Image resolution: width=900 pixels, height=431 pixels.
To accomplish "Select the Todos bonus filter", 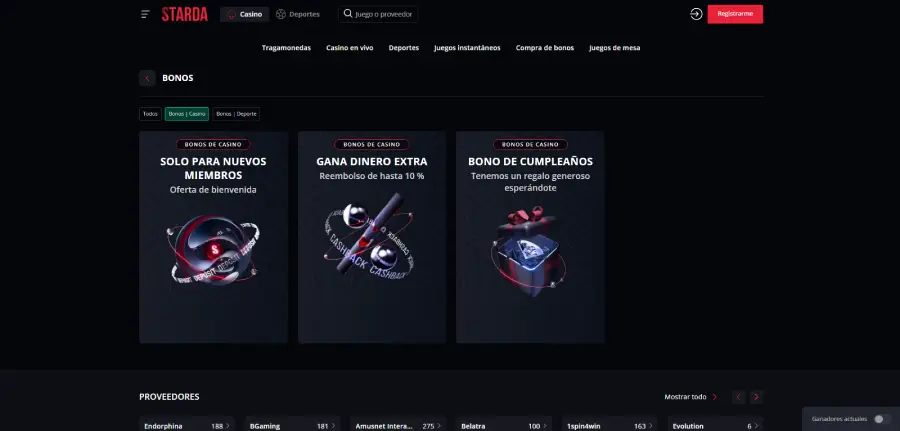I will coord(150,114).
